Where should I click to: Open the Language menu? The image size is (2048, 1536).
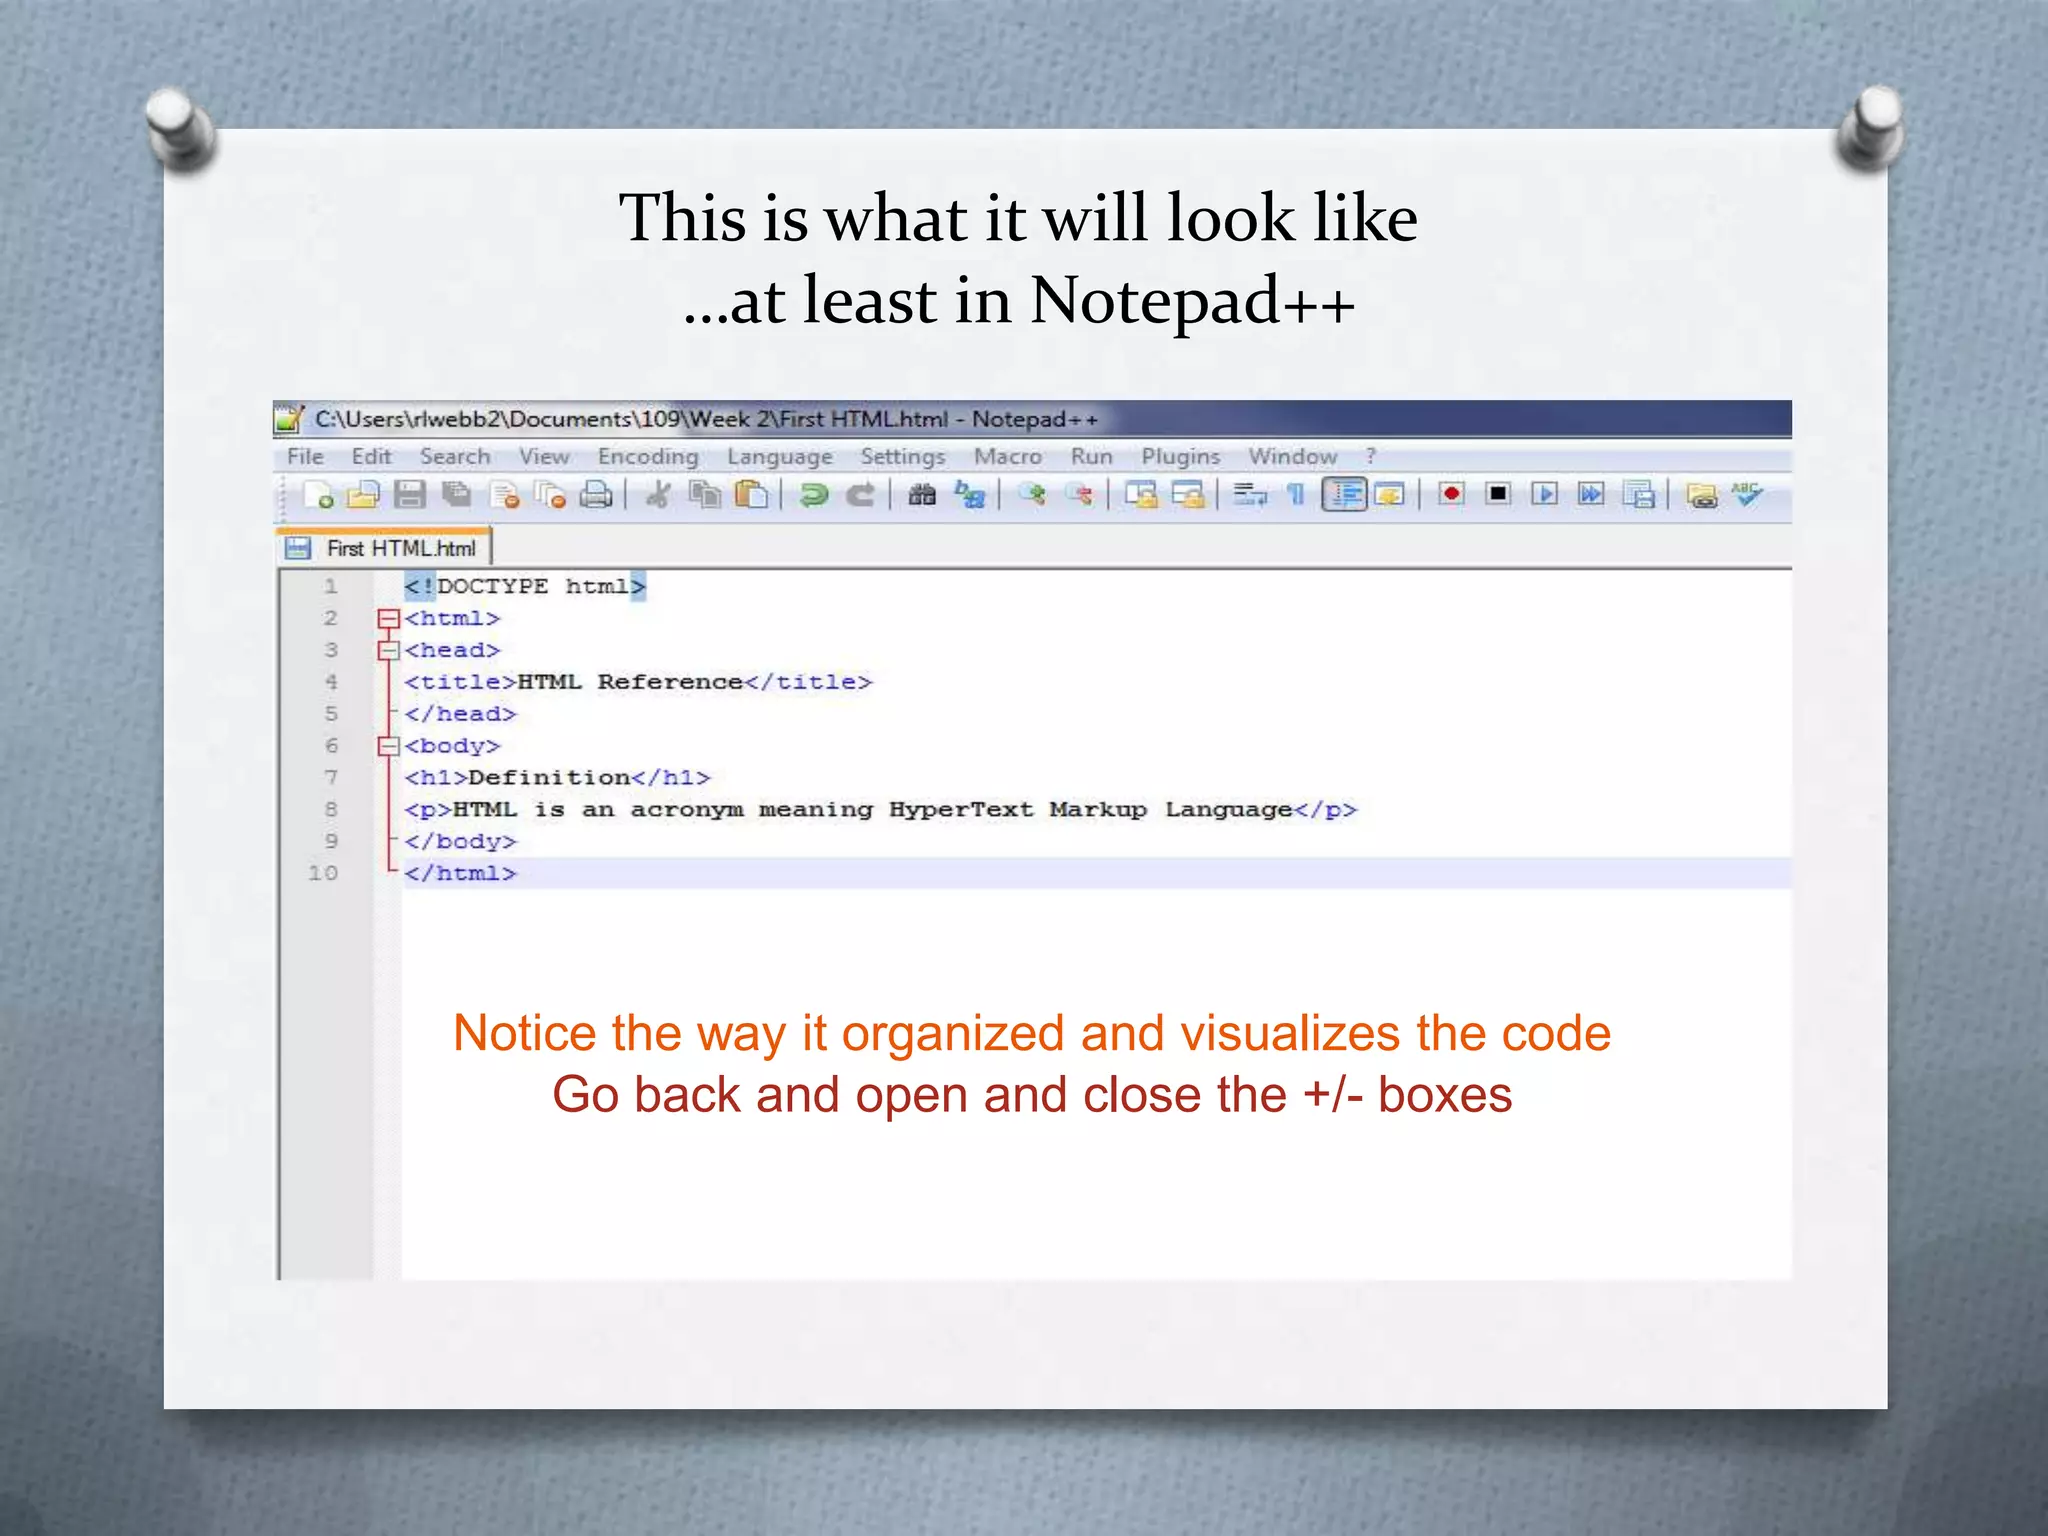point(780,457)
